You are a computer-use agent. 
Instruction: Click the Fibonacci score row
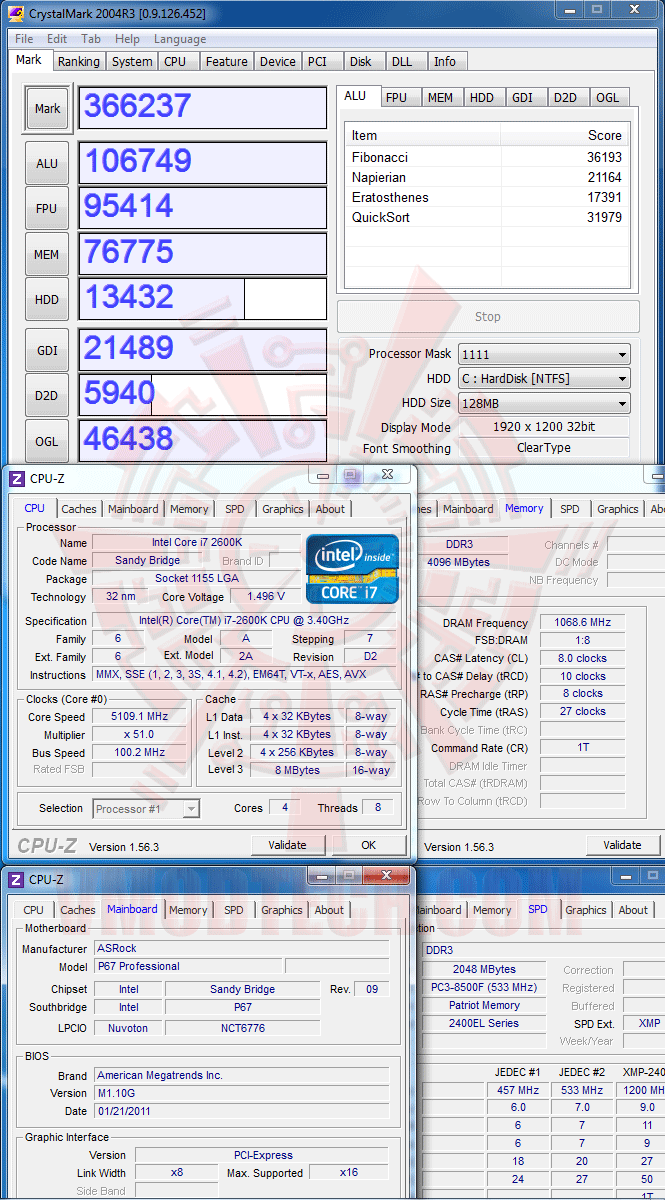(x=487, y=157)
